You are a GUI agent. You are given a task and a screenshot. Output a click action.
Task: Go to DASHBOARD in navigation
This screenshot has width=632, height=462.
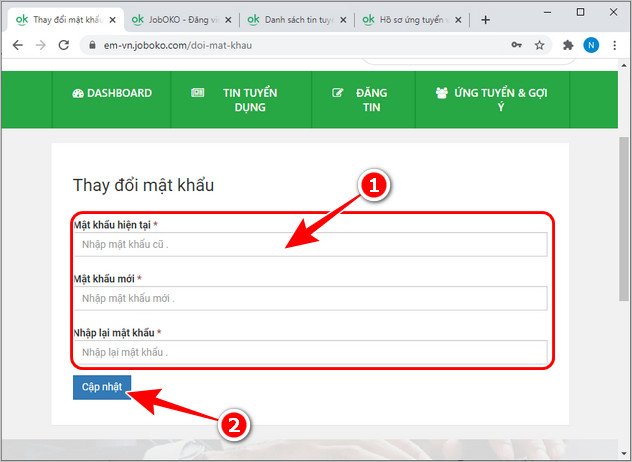point(112,93)
